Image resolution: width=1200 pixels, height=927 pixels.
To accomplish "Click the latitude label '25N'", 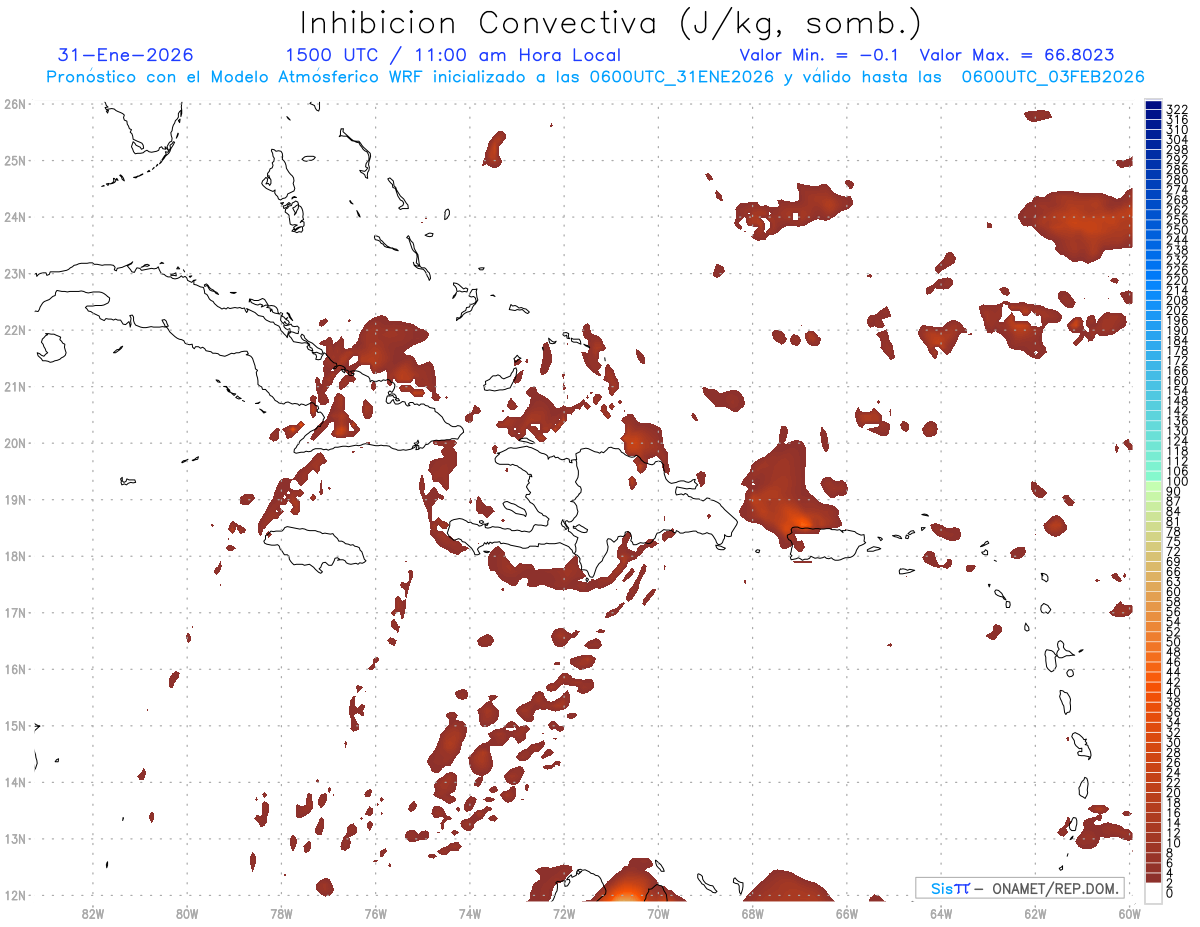I will (x=14, y=160).
